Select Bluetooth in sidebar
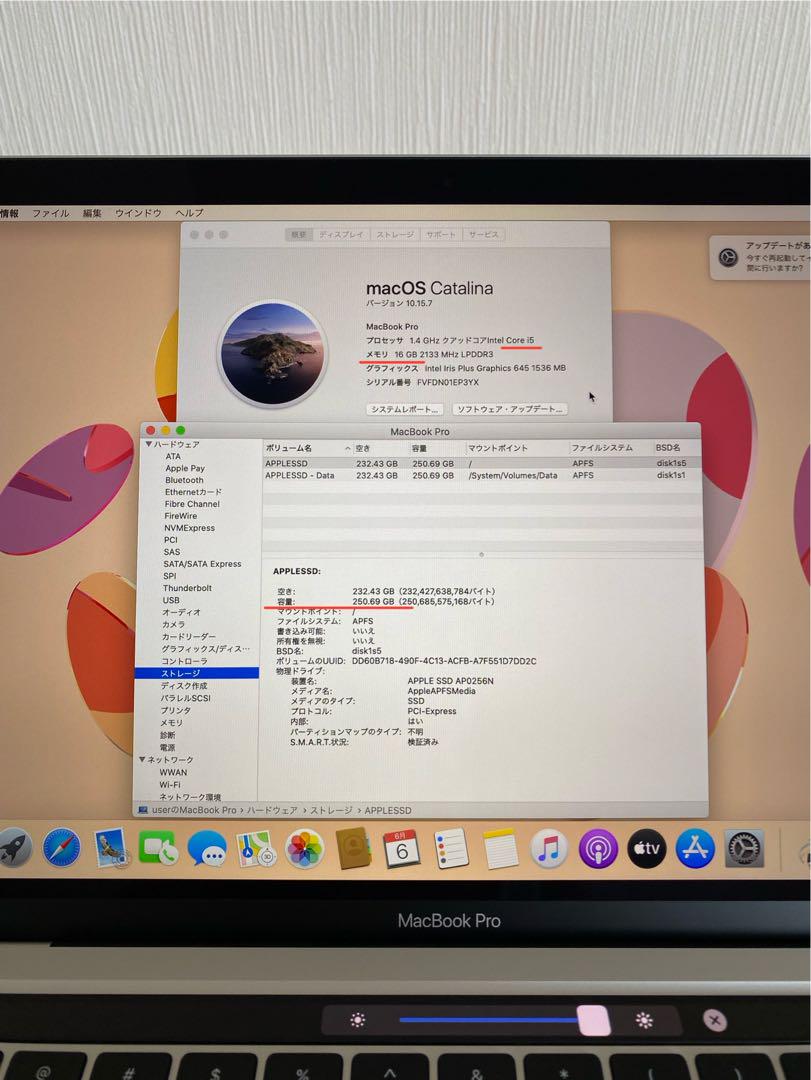The image size is (811, 1080). (184, 480)
